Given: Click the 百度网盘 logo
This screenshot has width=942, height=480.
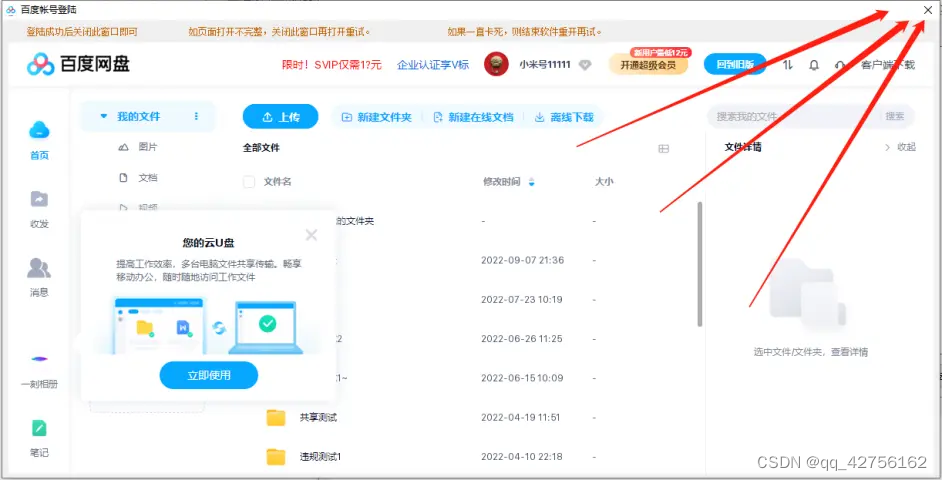Looking at the screenshot, I should coord(78,64).
